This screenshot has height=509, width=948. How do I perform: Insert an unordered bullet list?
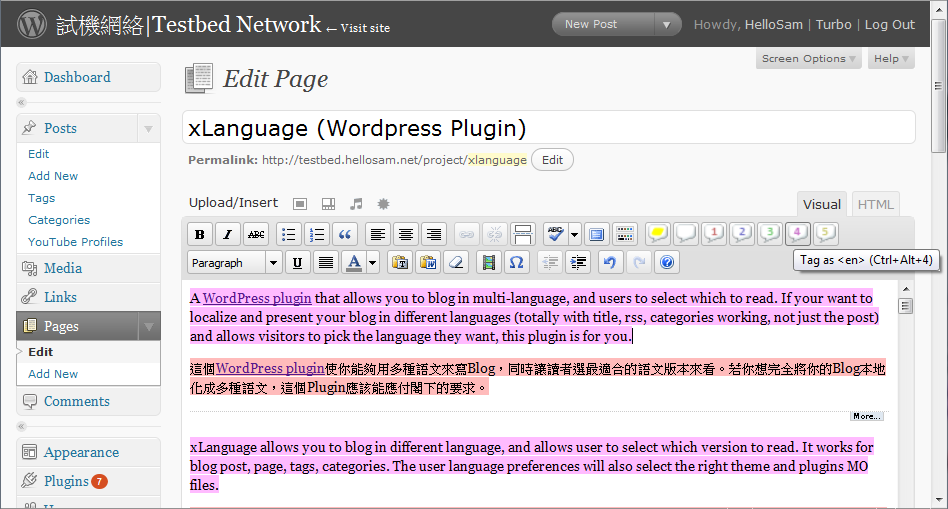(289, 234)
